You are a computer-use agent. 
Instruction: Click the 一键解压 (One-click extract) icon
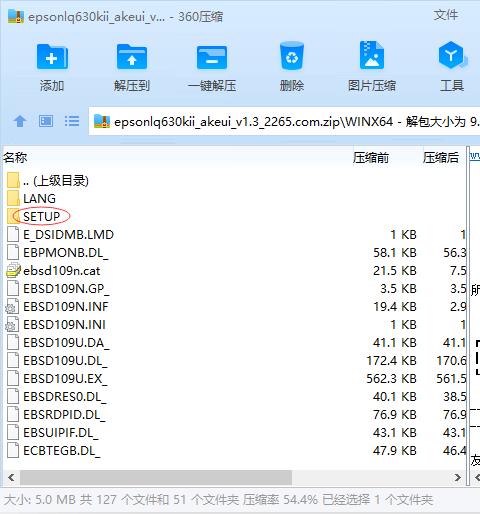[x=212, y=57]
